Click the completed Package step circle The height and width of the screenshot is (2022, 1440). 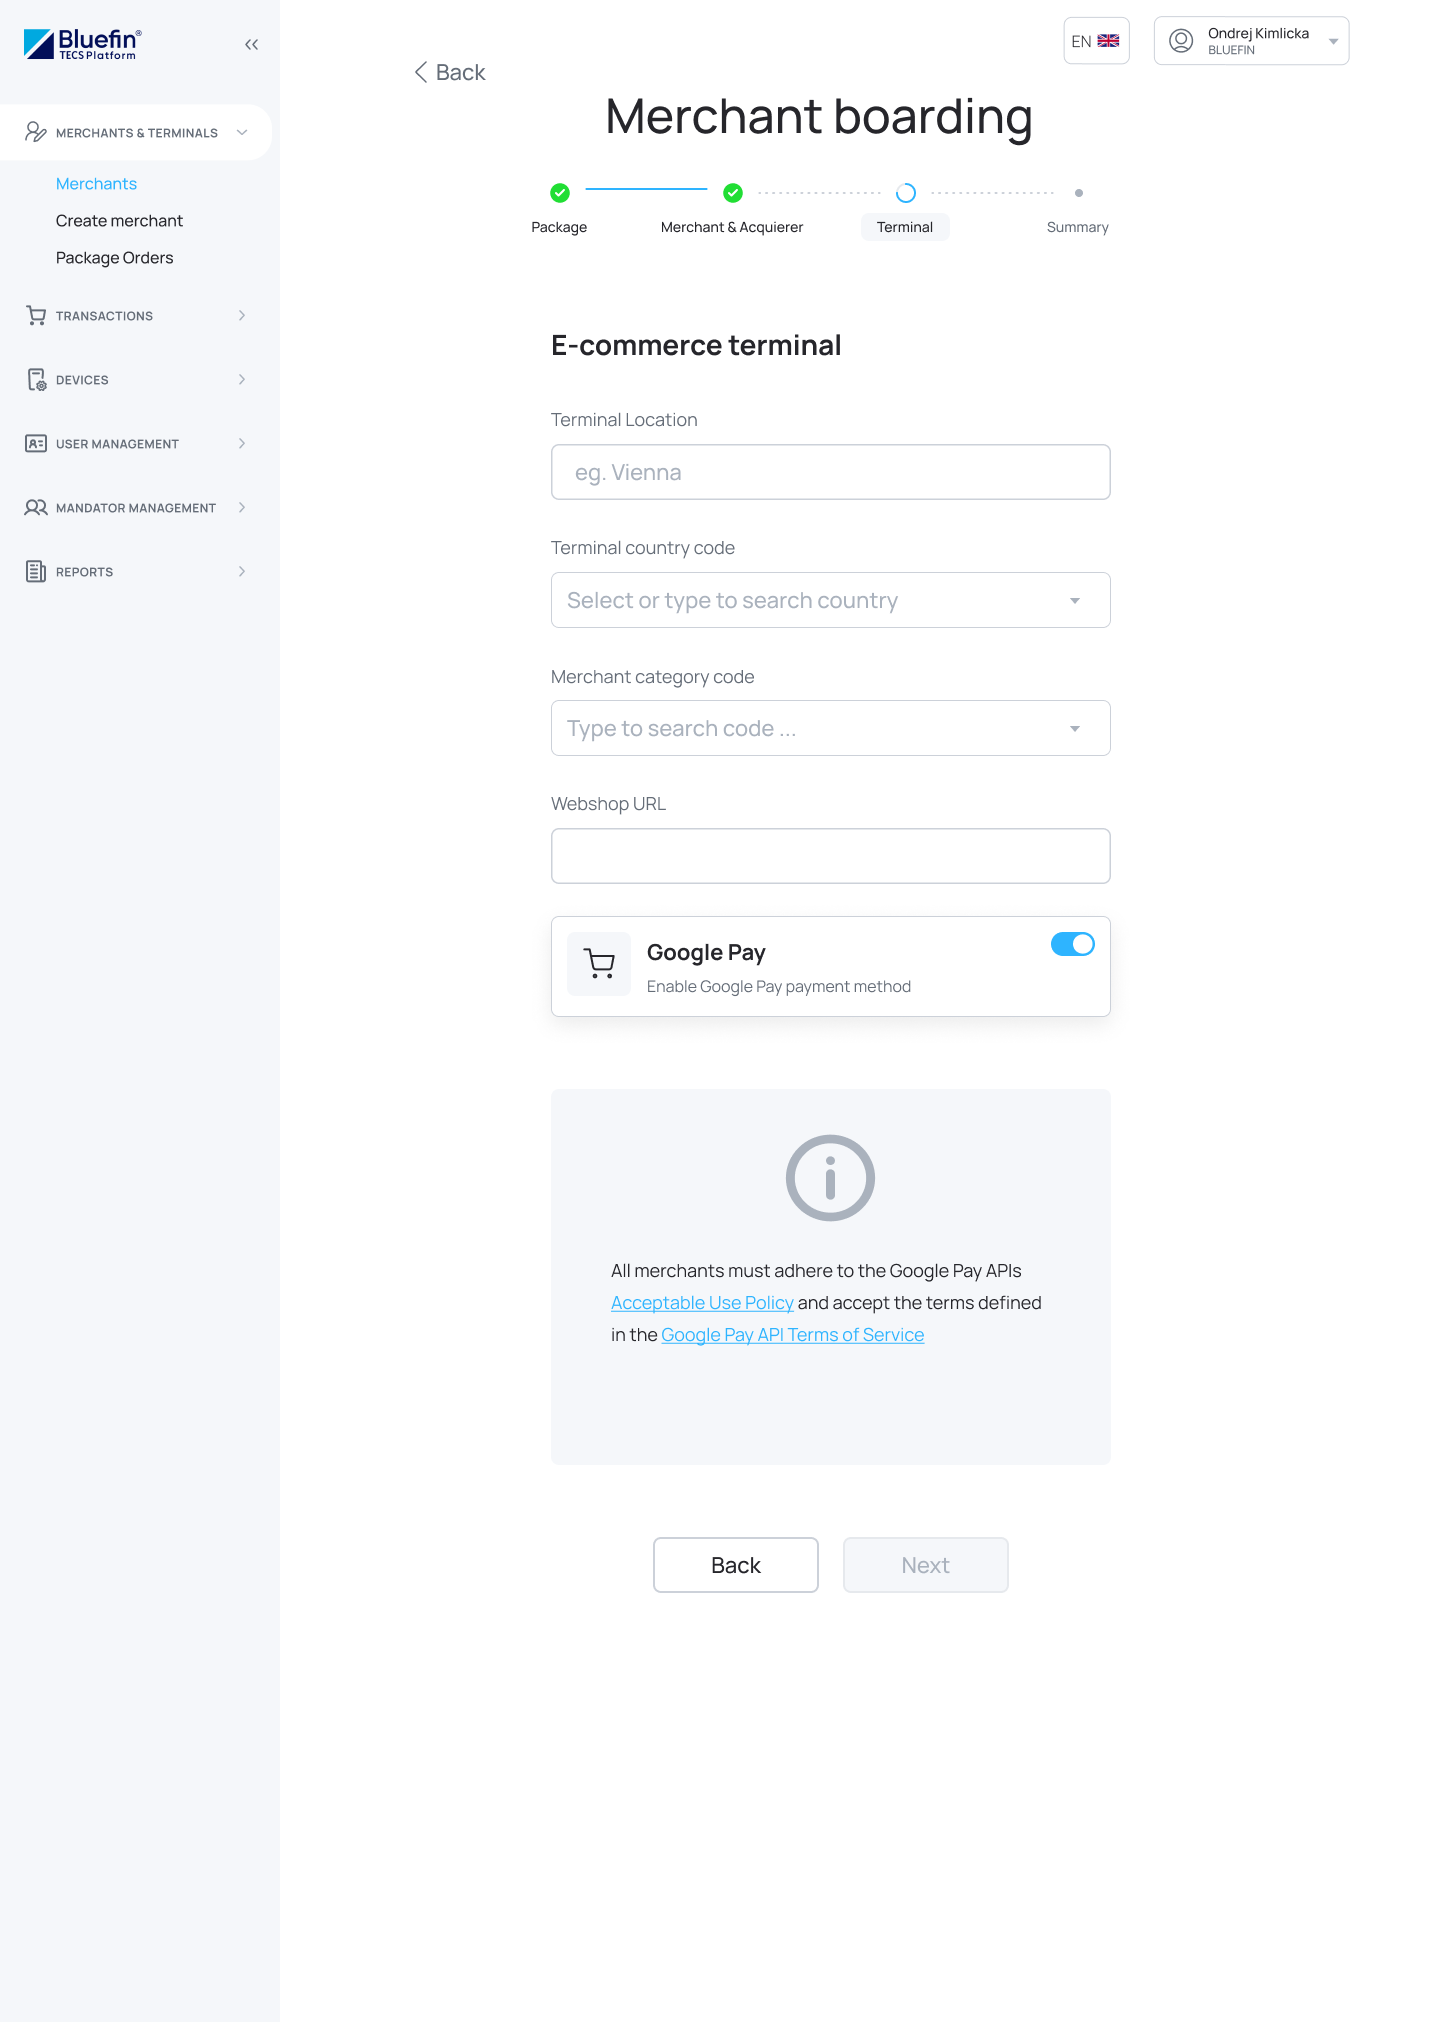coord(559,193)
